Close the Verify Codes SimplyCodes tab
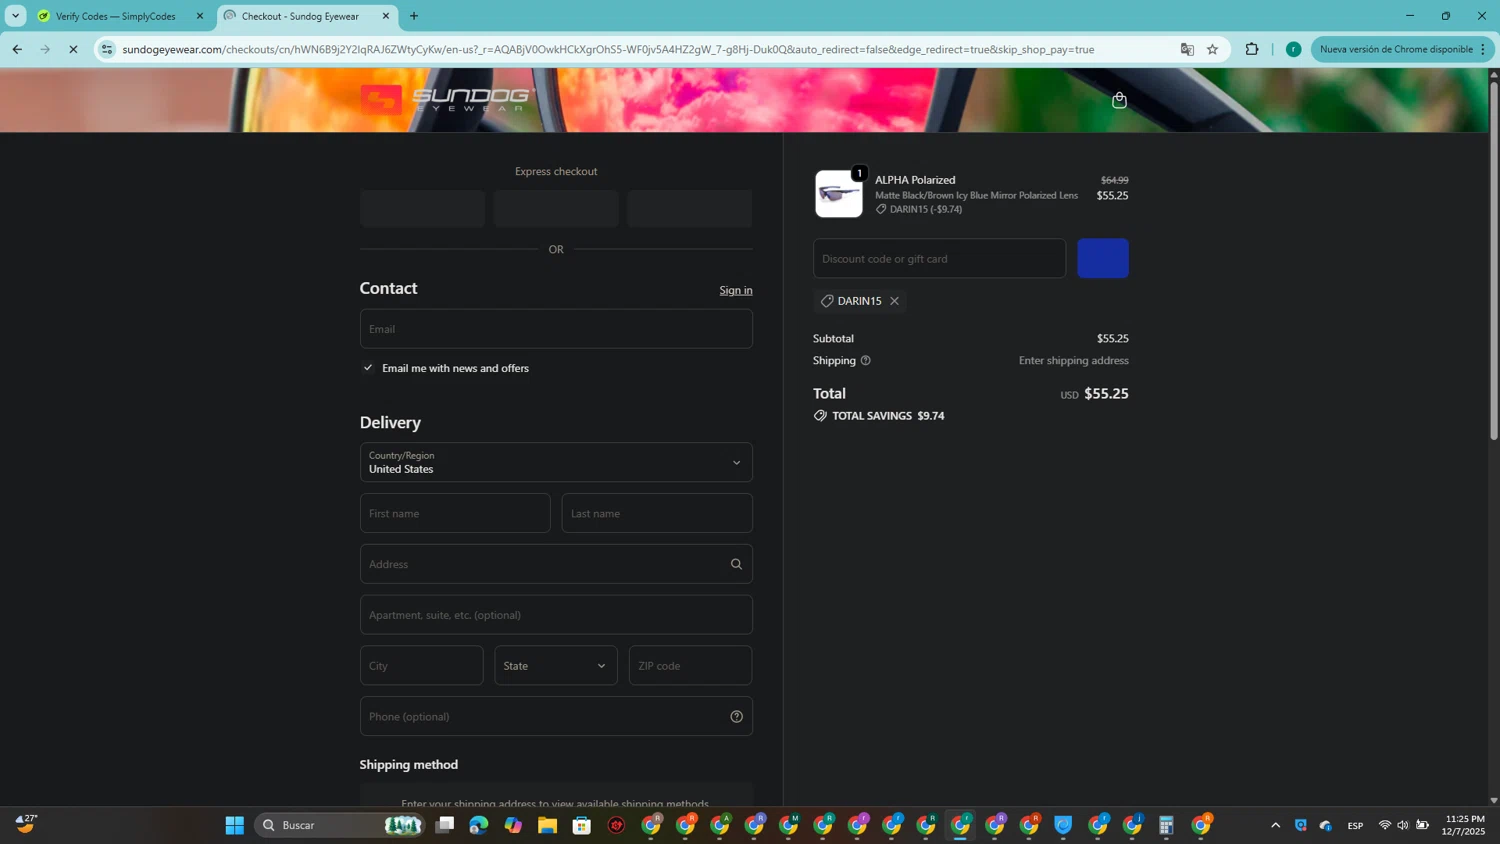Screen dimensions: 1500x844 (200, 16)
